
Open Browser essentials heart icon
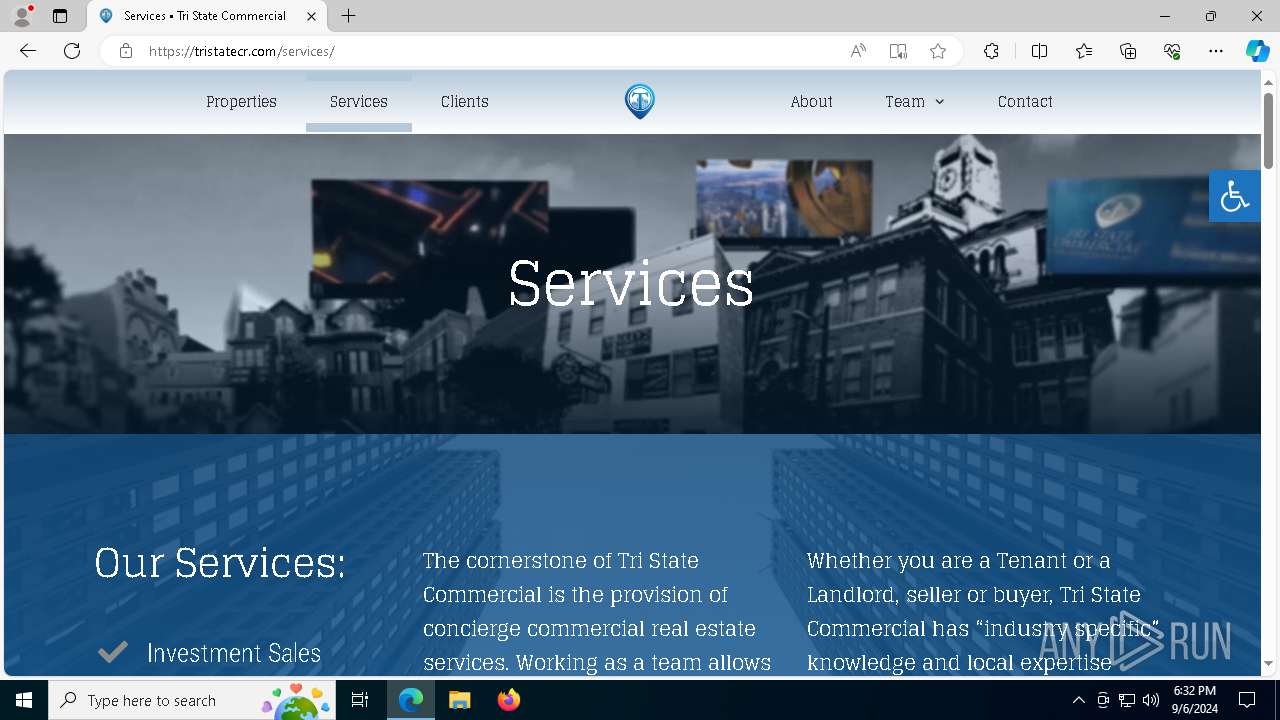(x=1172, y=51)
